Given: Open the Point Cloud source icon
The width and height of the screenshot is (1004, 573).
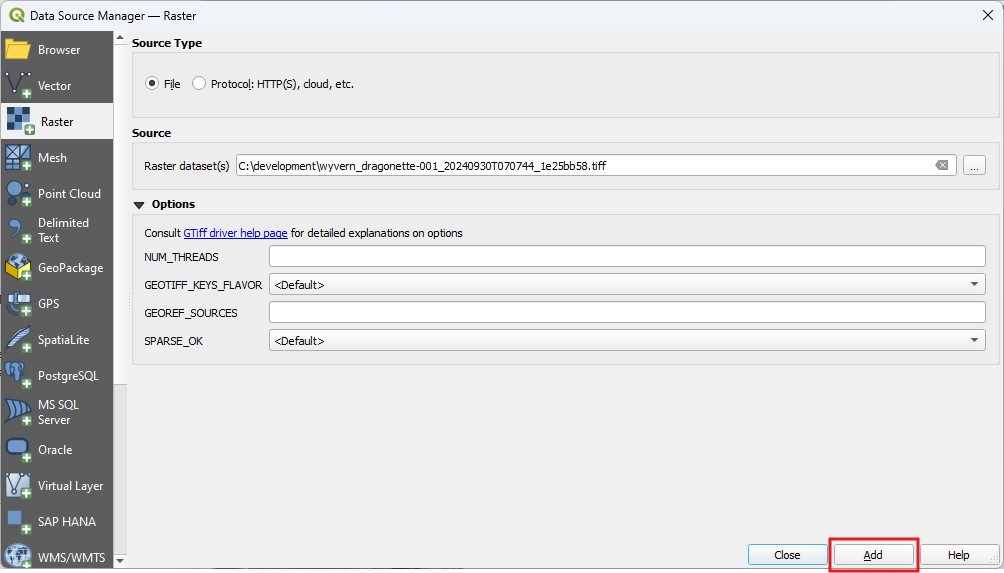Looking at the screenshot, I should click(x=19, y=194).
